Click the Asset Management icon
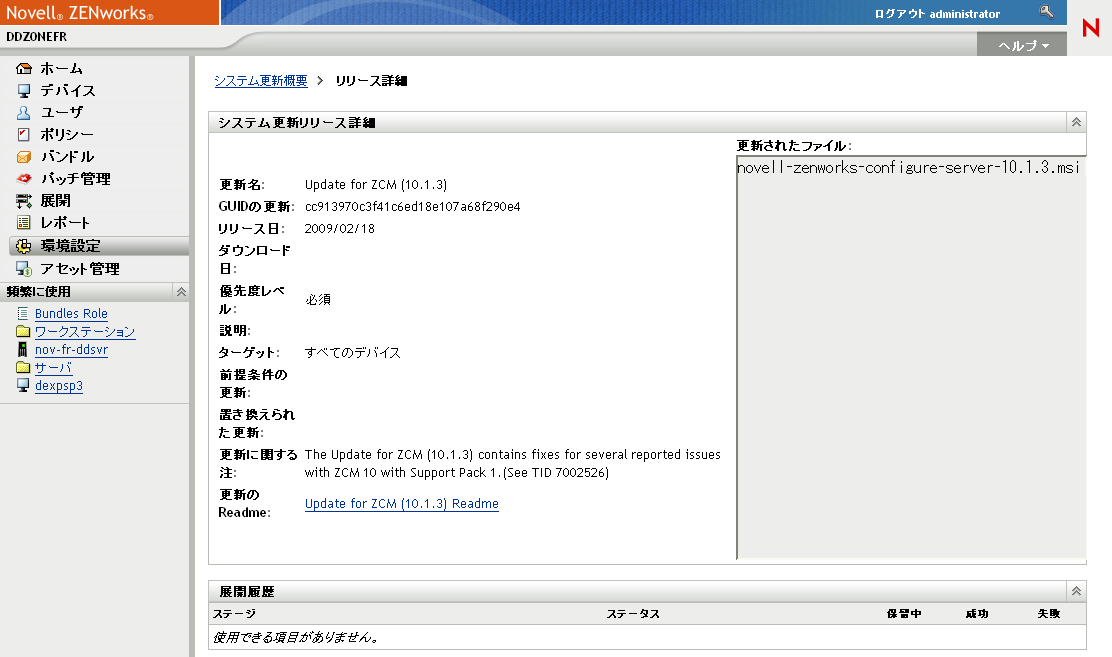 click(23, 269)
